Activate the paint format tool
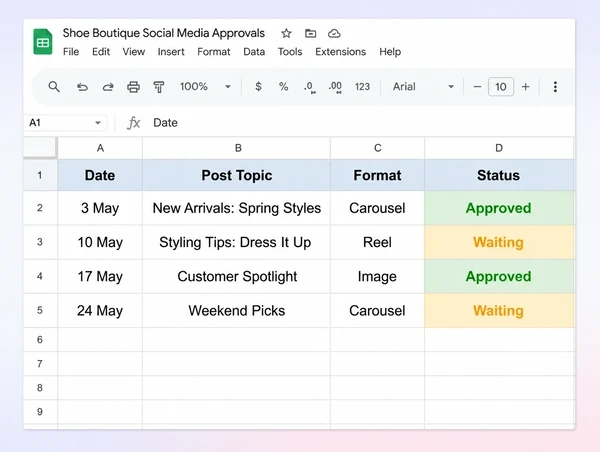The width and height of the screenshot is (600, 452). 159,87
